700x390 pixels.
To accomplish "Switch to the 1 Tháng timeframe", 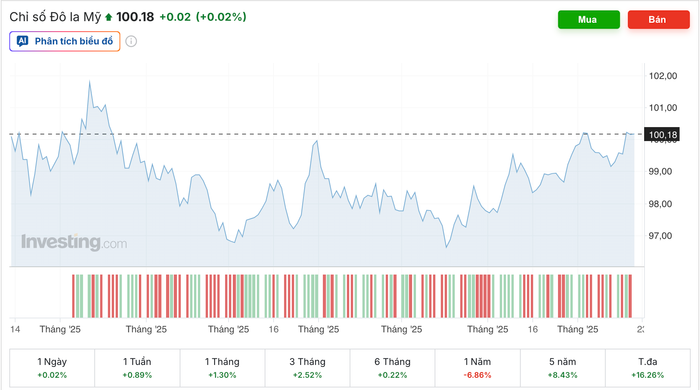I will click(x=222, y=368).
